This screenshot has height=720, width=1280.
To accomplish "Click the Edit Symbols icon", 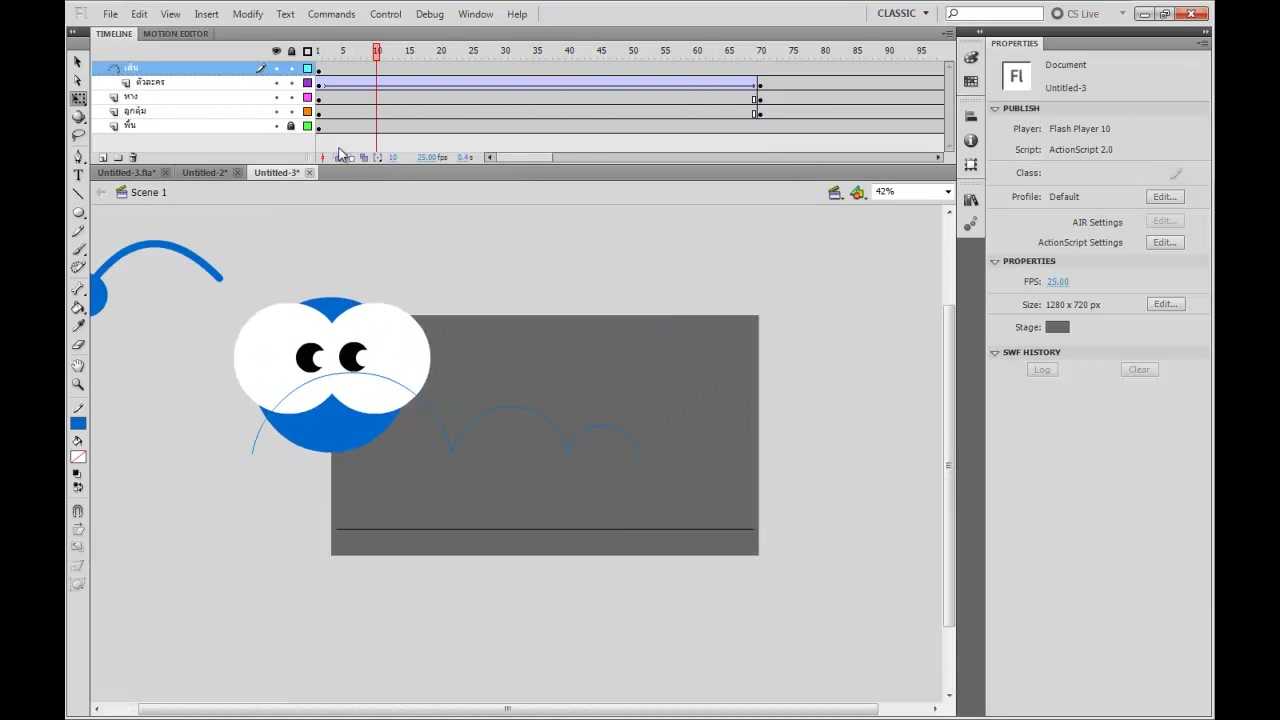I will pos(857,192).
